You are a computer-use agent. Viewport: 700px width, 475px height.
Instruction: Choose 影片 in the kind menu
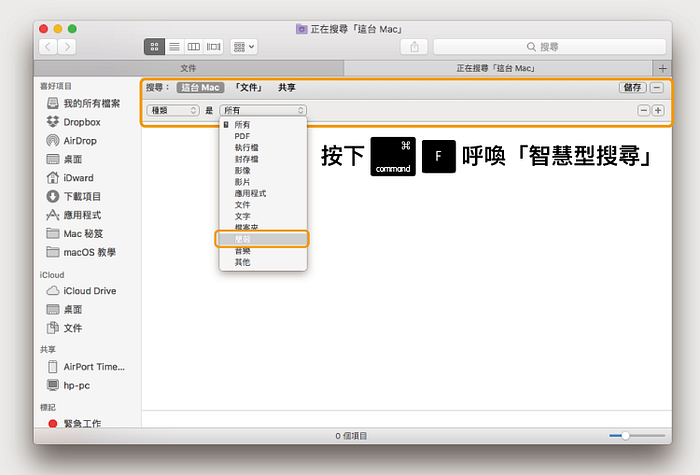tap(263, 182)
